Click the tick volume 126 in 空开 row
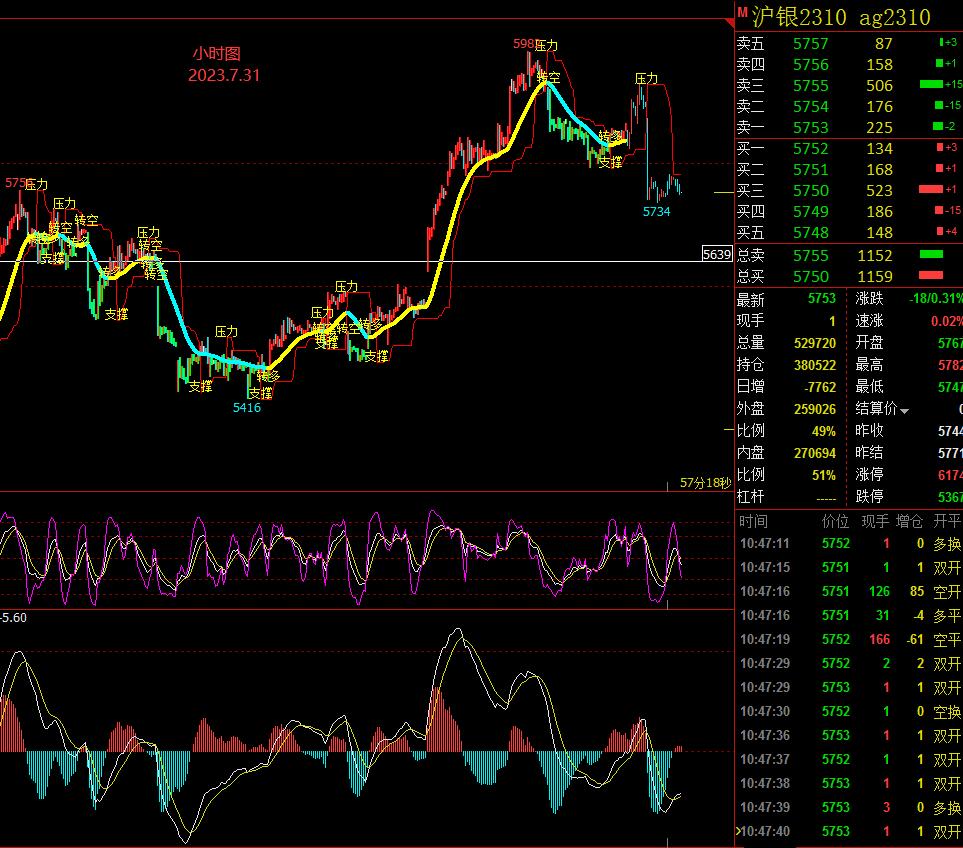This screenshot has width=963, height=848. pyautogui.click(x=879, y=591)
